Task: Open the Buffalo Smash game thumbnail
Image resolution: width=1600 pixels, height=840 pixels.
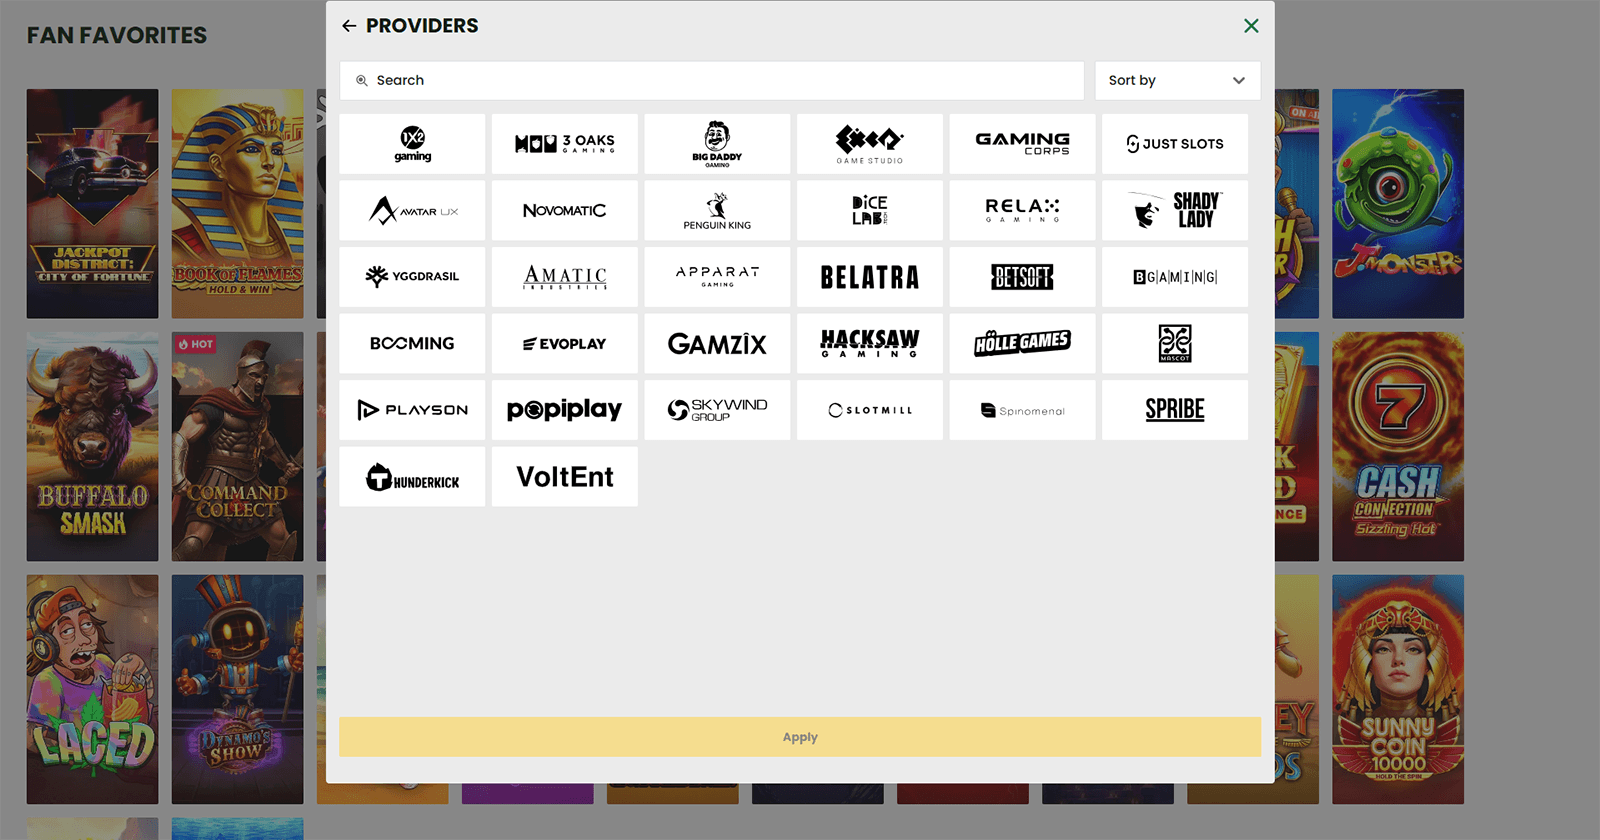Action: (92, 446)
